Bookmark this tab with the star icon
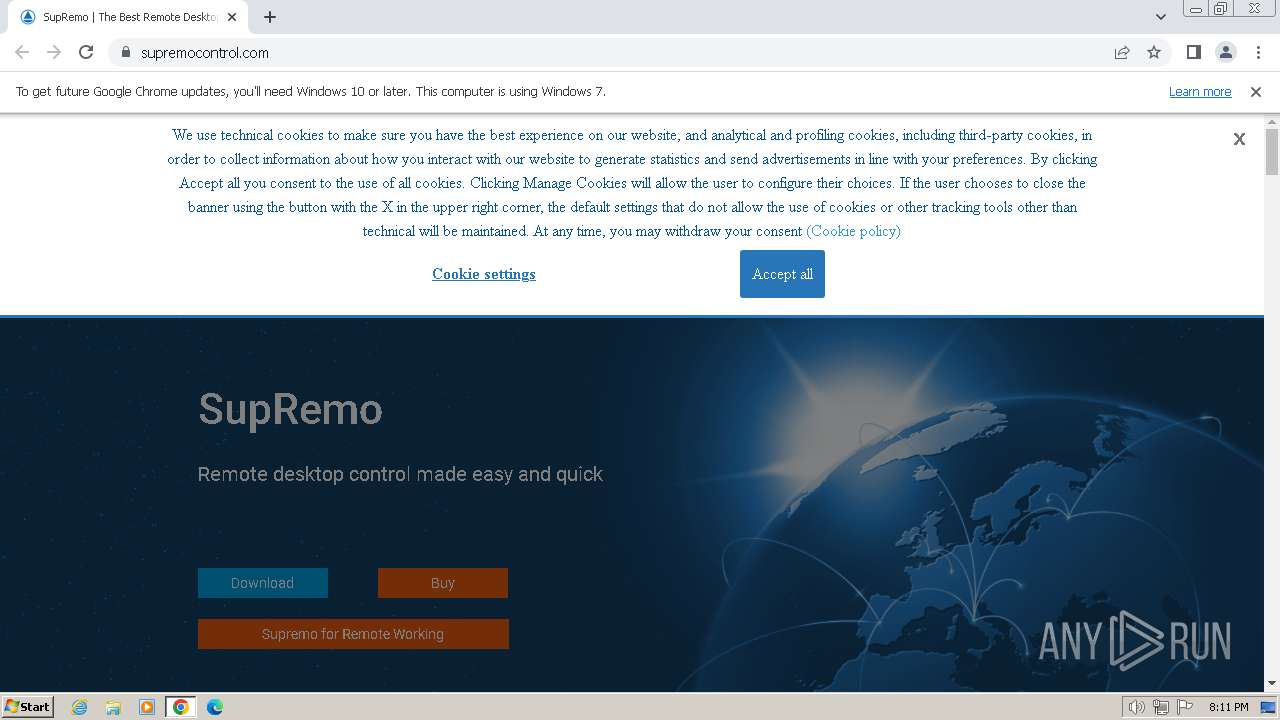 [1154, 53]
